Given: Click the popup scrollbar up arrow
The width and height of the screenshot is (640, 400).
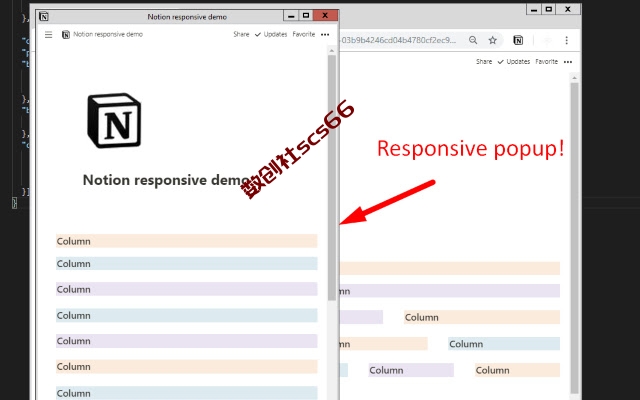Looking at the screenshot, I should point(332,51).
